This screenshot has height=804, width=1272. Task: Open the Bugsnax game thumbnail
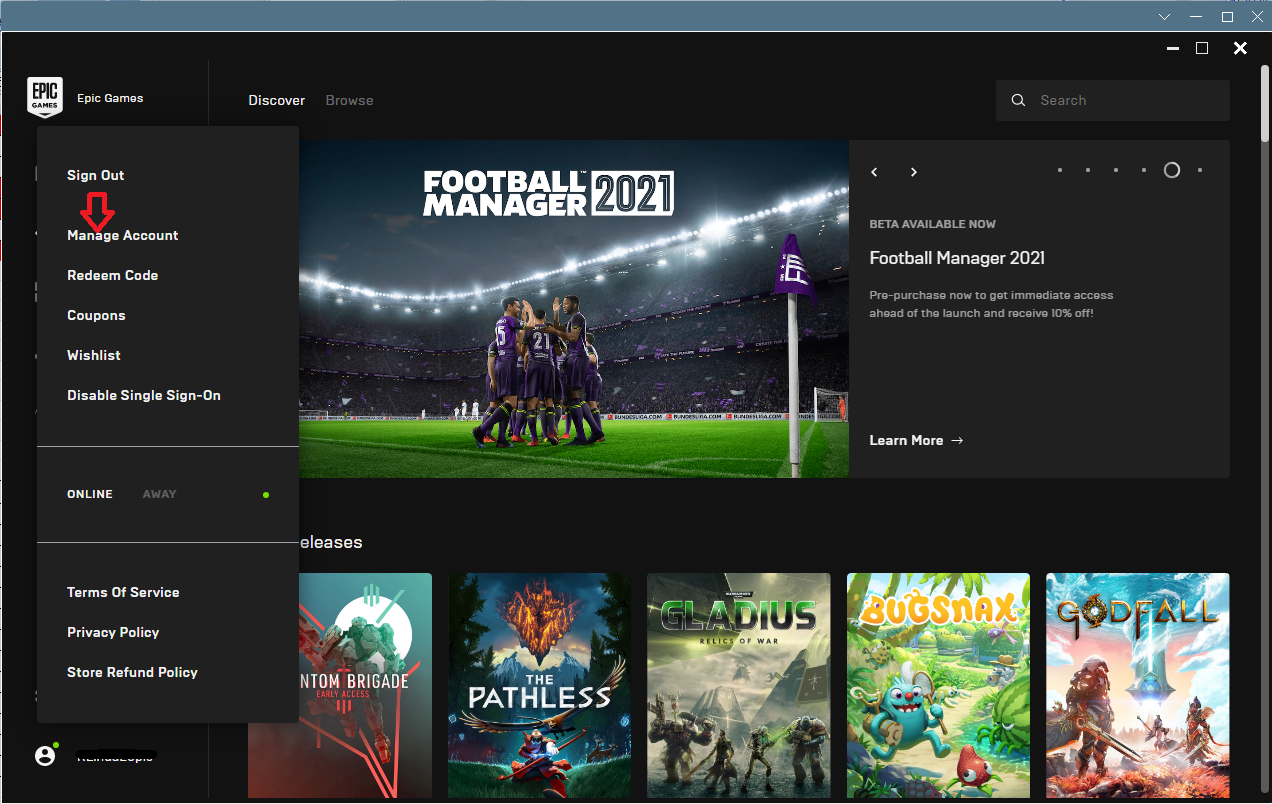tap(938, 685)
